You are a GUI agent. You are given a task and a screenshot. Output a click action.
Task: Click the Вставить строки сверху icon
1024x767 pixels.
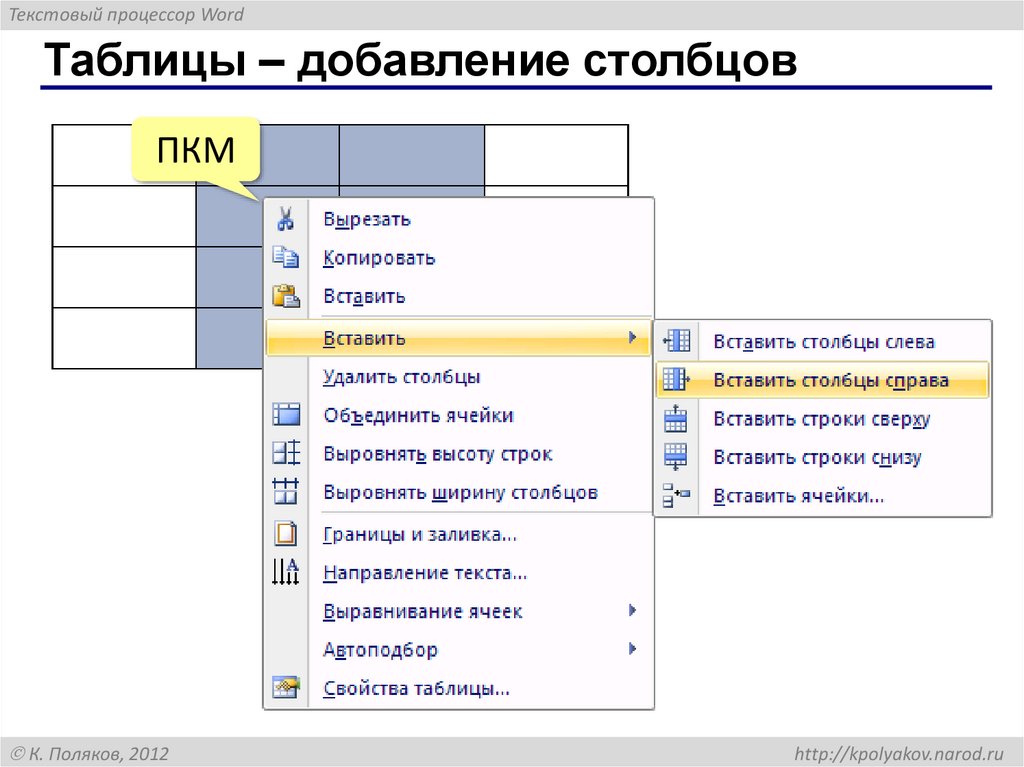click(678, 418)
